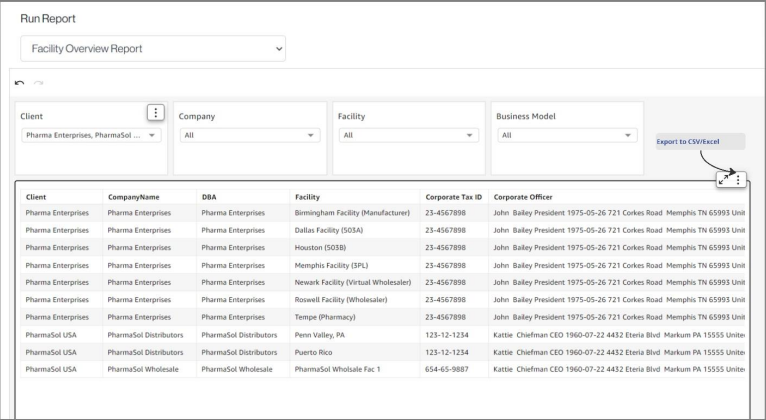Click the undo arrow icon
Image resolution: width=766 pixels, height=420 pixels.
[x=19, y=84]
